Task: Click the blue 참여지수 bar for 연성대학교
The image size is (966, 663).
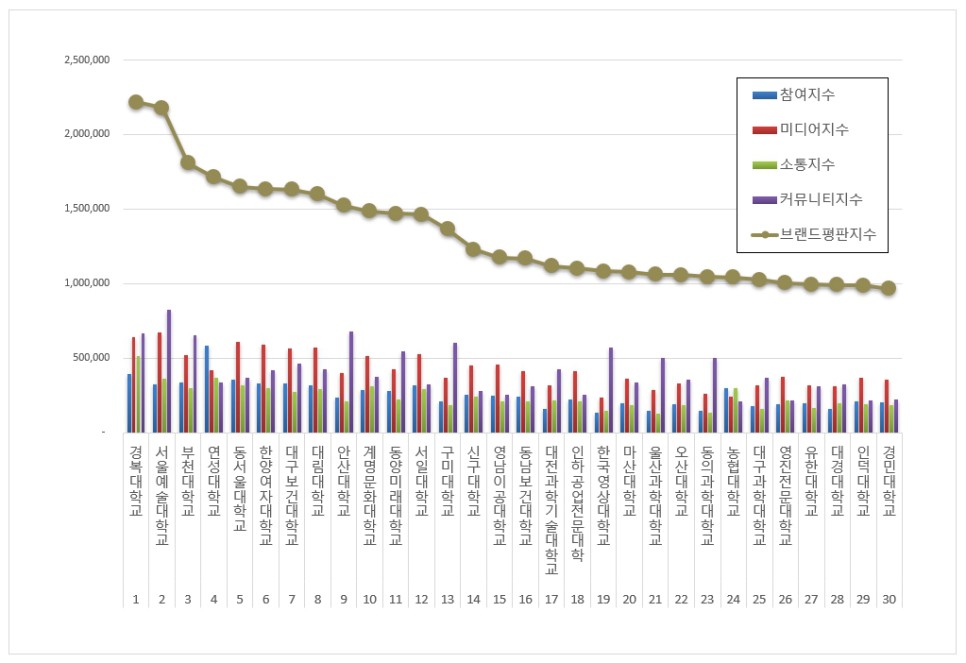Action: pyautogui.click(x=207, y=389)
